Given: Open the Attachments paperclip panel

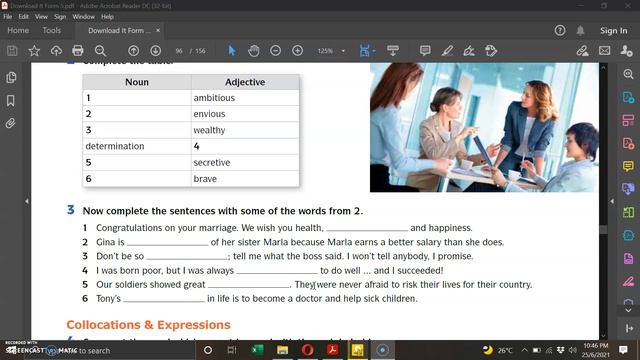Looking at the screenshot, I should pos(11,123).
